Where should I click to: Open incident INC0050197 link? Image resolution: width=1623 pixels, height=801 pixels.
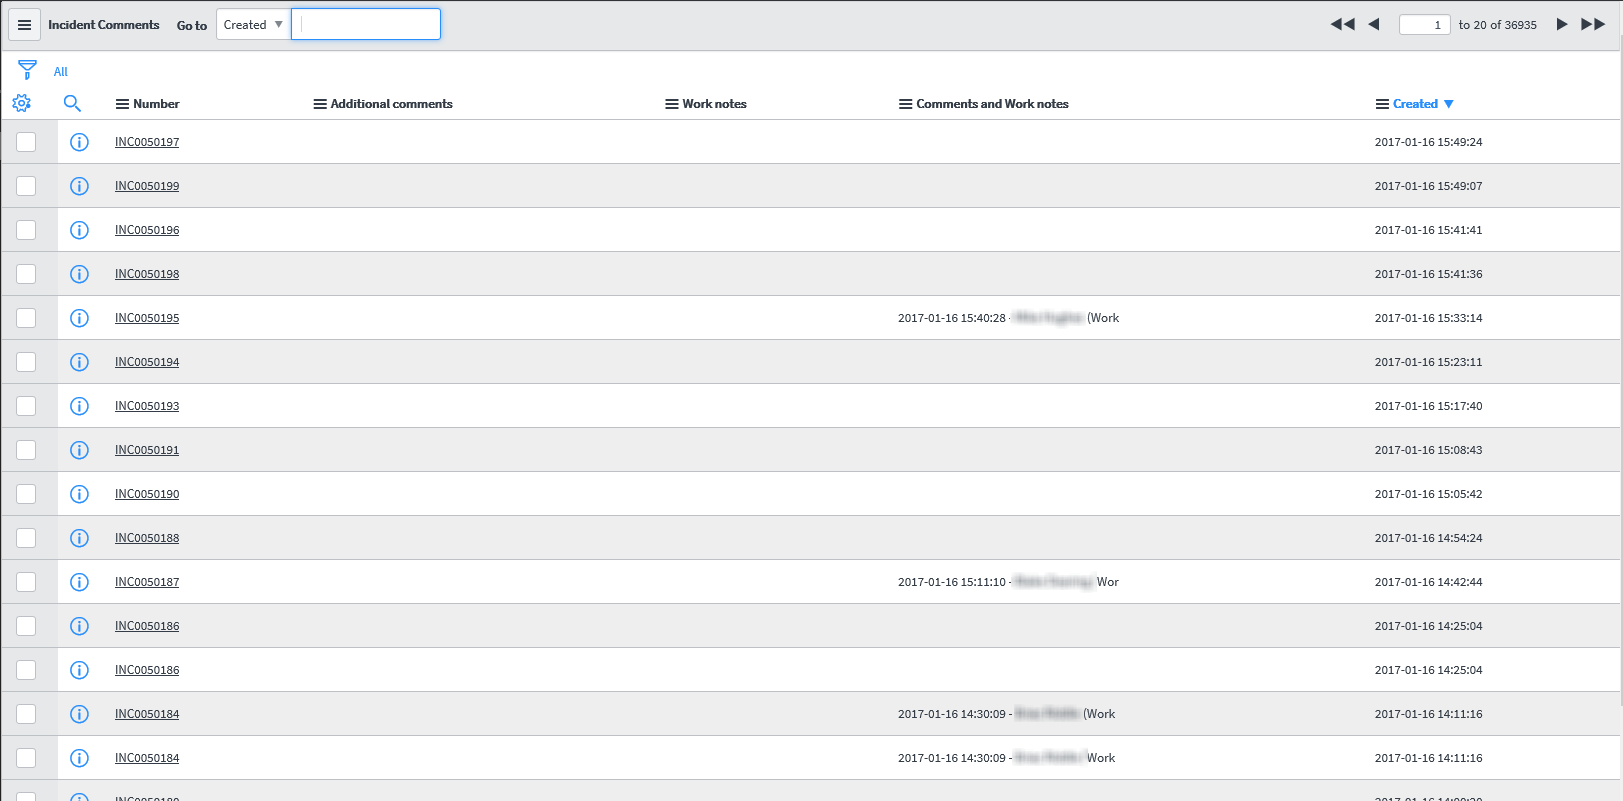(147, 142)
